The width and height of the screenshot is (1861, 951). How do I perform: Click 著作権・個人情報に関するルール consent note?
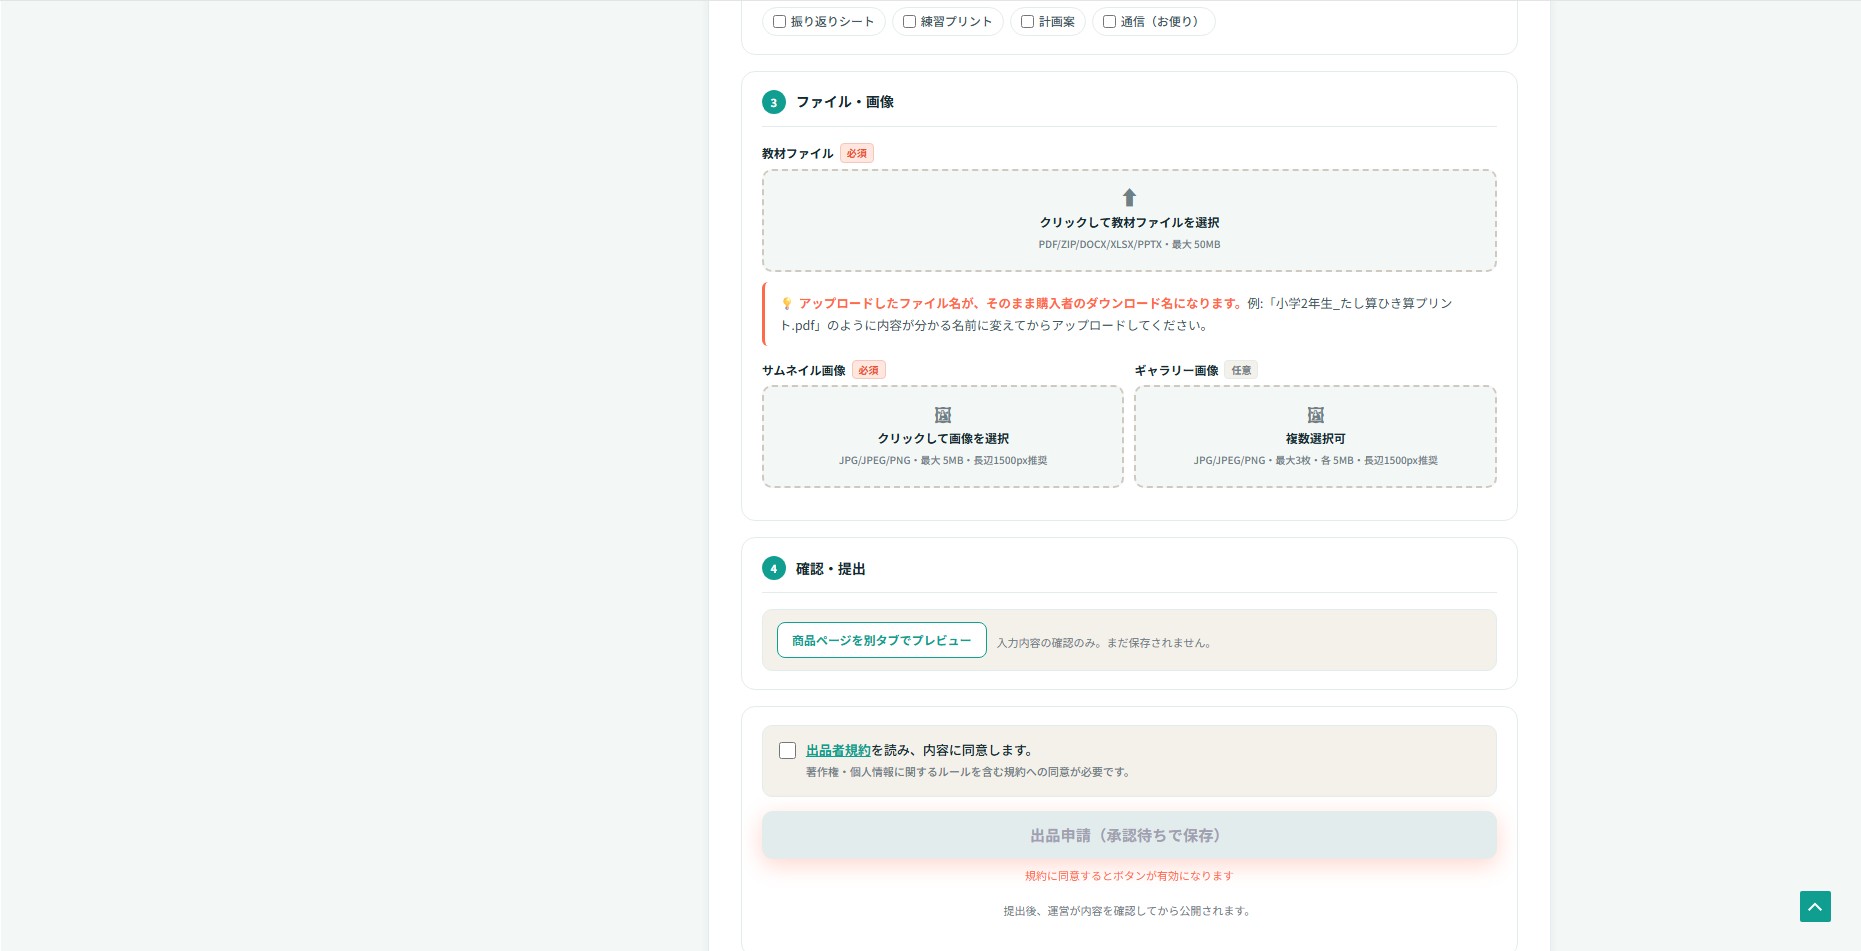tap(968, 772)
